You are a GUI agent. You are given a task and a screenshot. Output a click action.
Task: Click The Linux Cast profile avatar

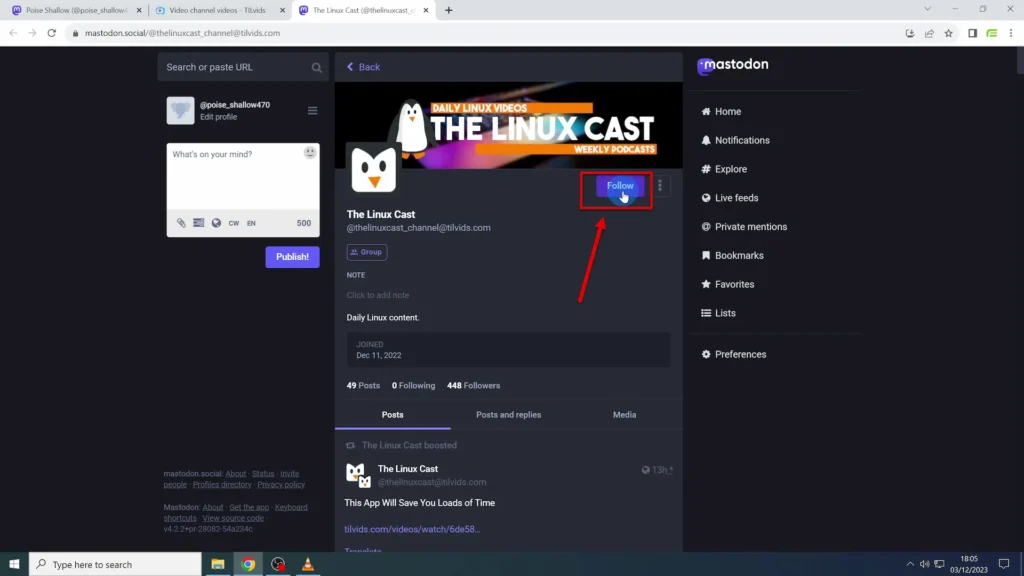click(374, 168)
